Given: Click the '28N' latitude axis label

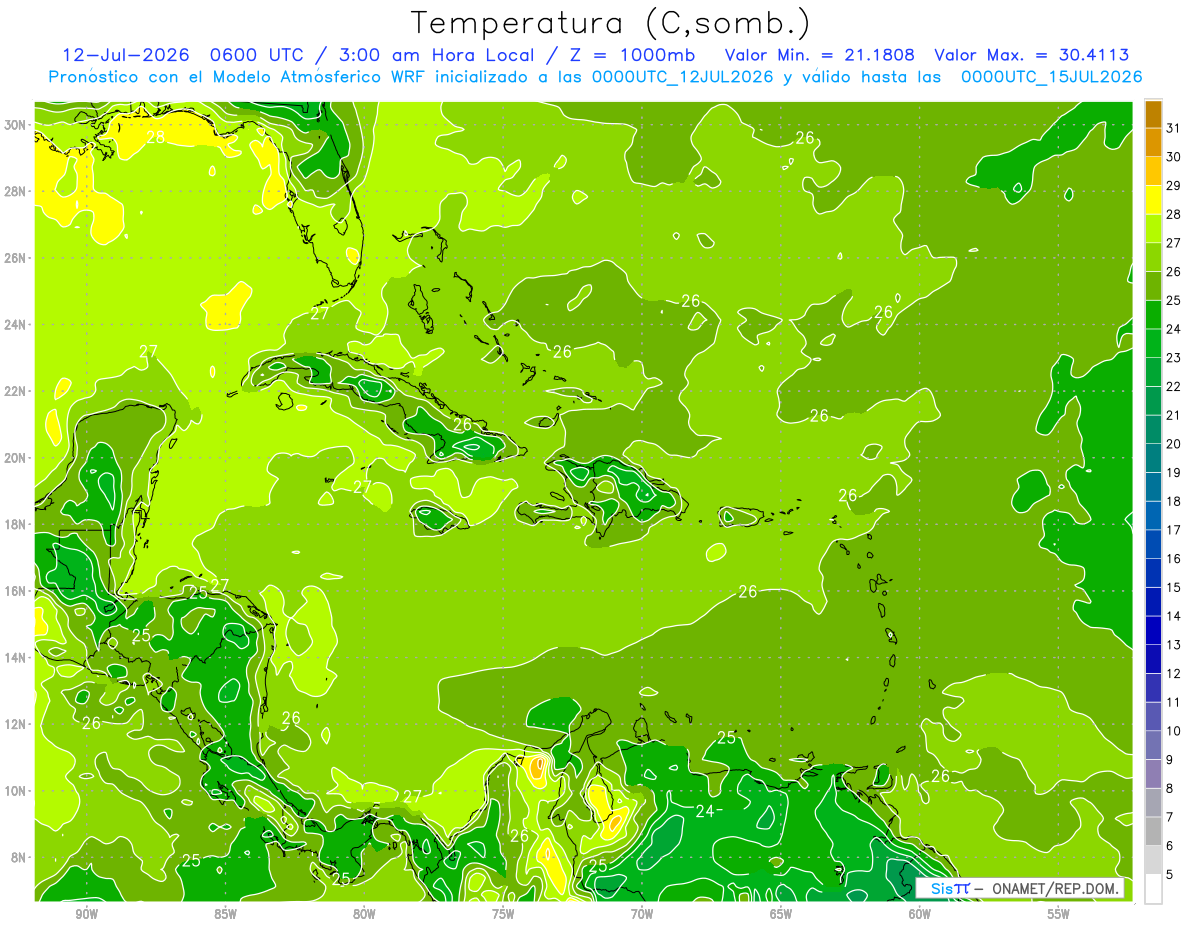Looking at the screenshot, I should (x=16, y=191).
